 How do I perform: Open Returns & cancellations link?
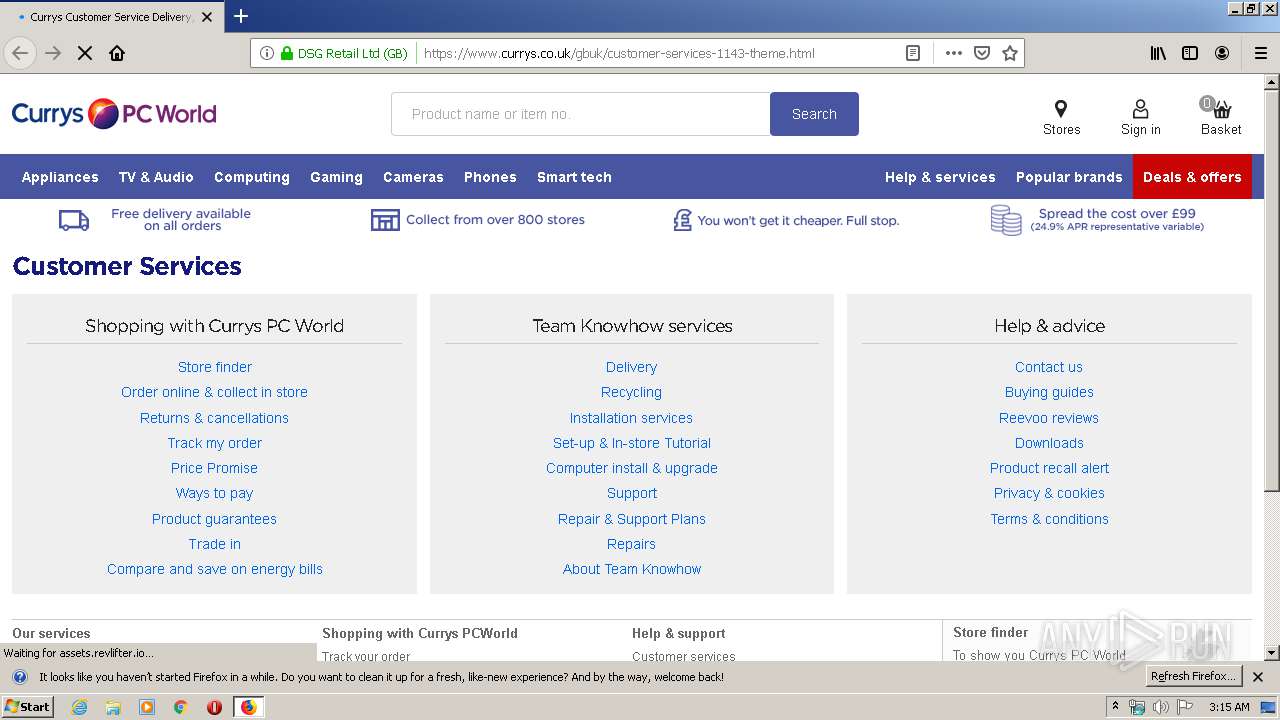click(214, 418)
